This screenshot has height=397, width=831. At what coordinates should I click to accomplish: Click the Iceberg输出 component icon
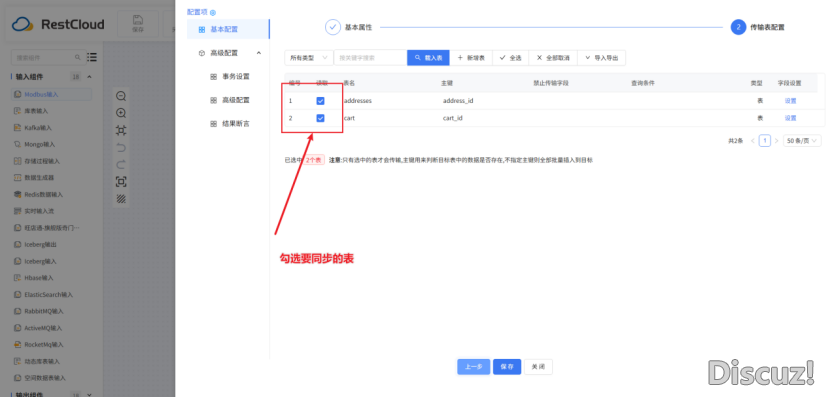coord(17,244)
